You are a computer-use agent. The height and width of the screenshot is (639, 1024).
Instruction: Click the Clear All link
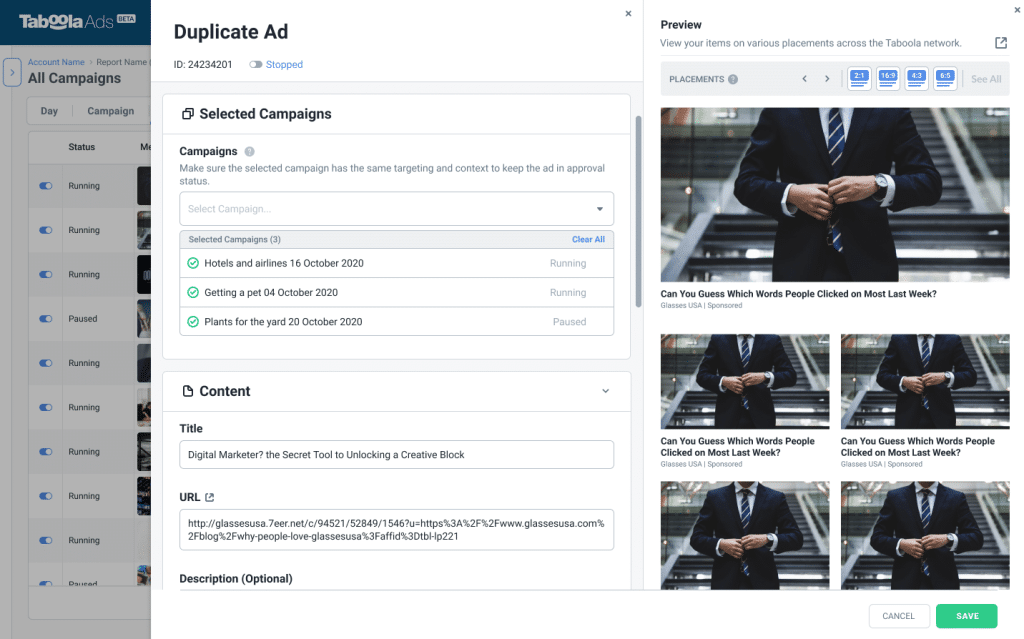coord(591,239)
